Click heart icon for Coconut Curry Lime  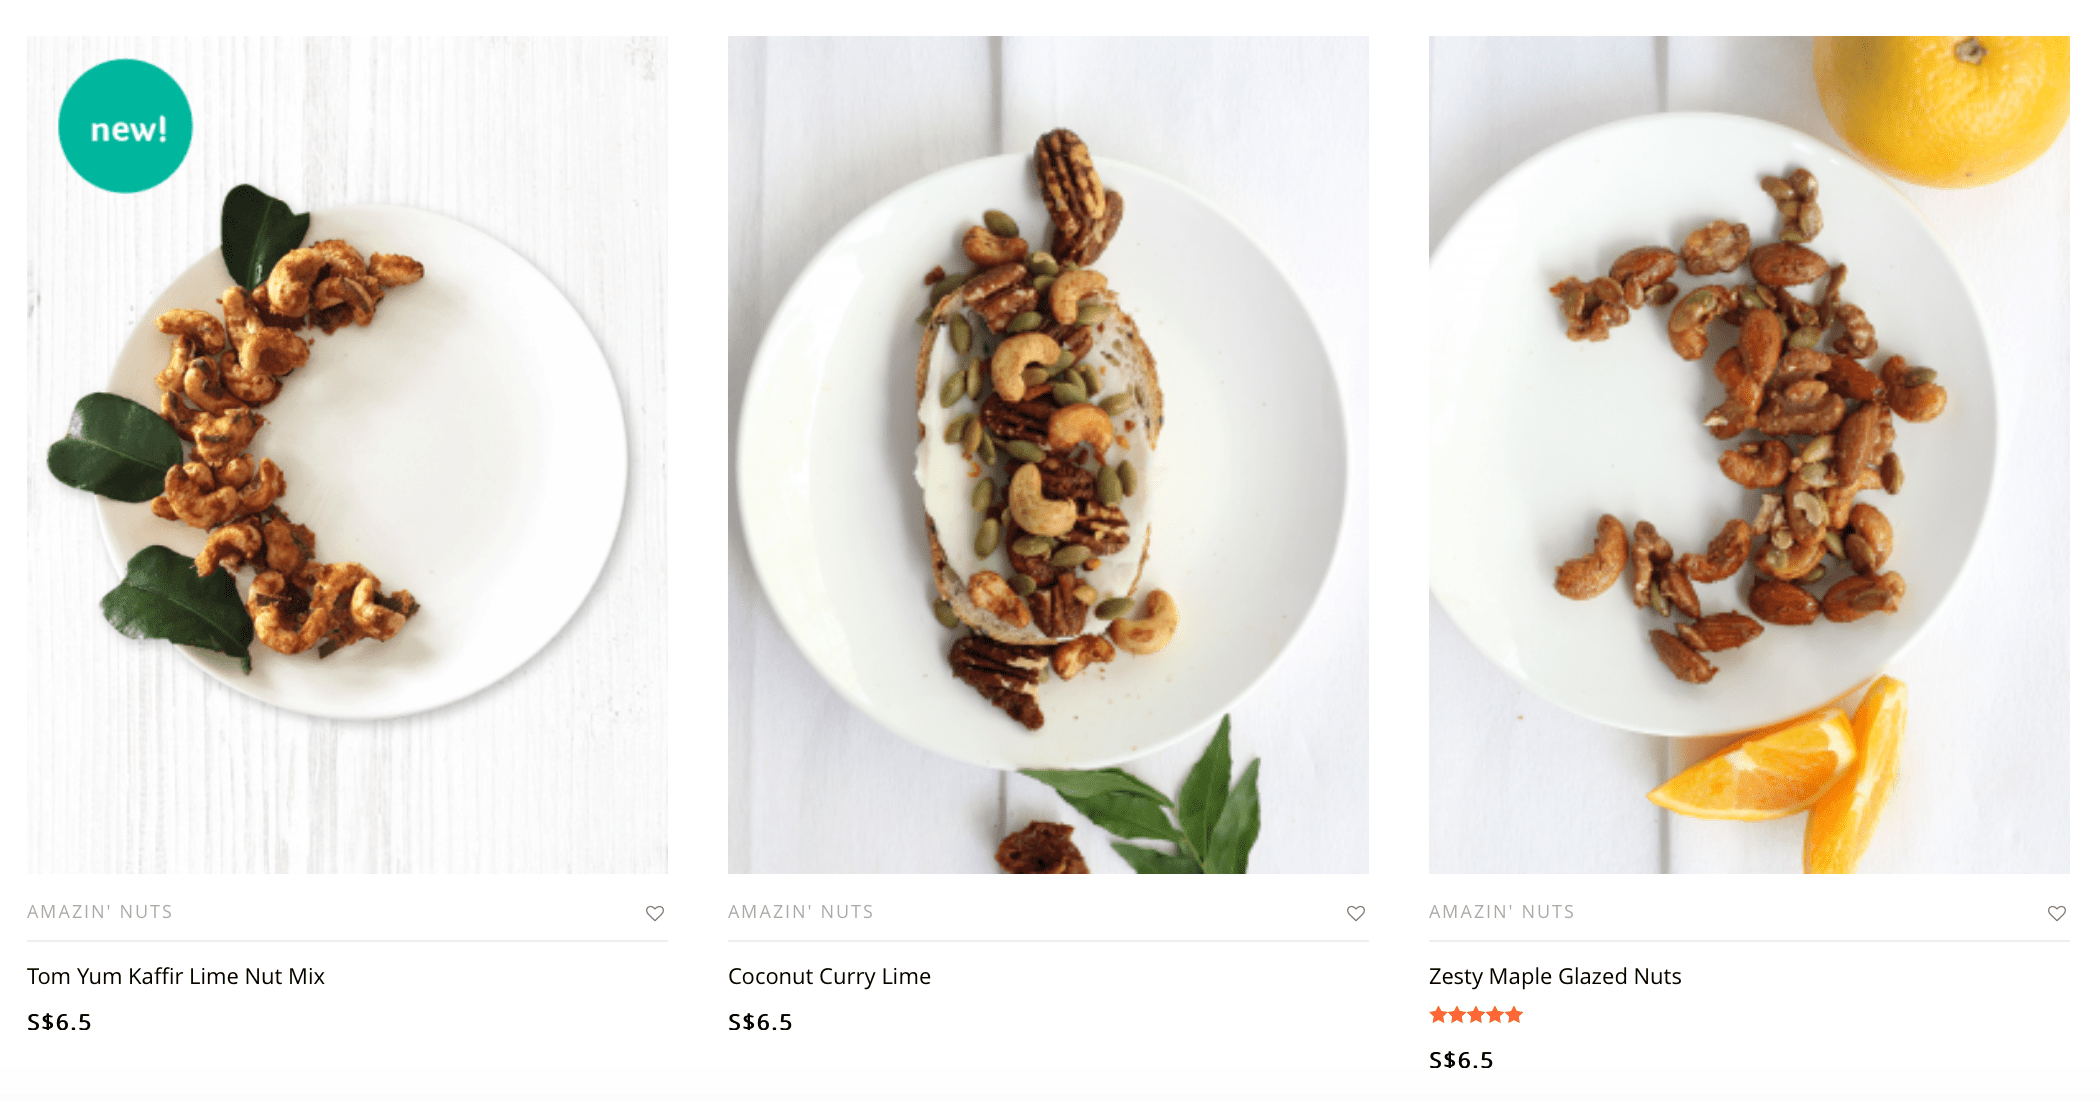(x=1356, y=913)
